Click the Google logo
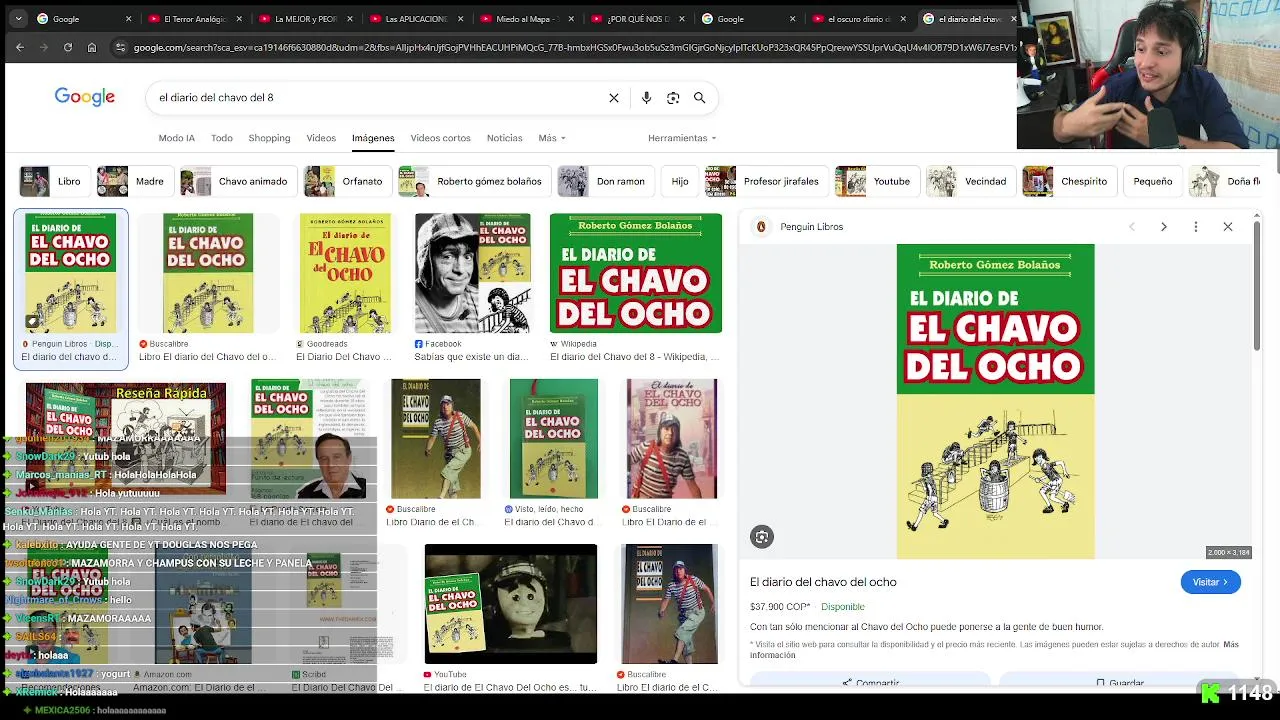1280x720 pixels. point(85,97)
